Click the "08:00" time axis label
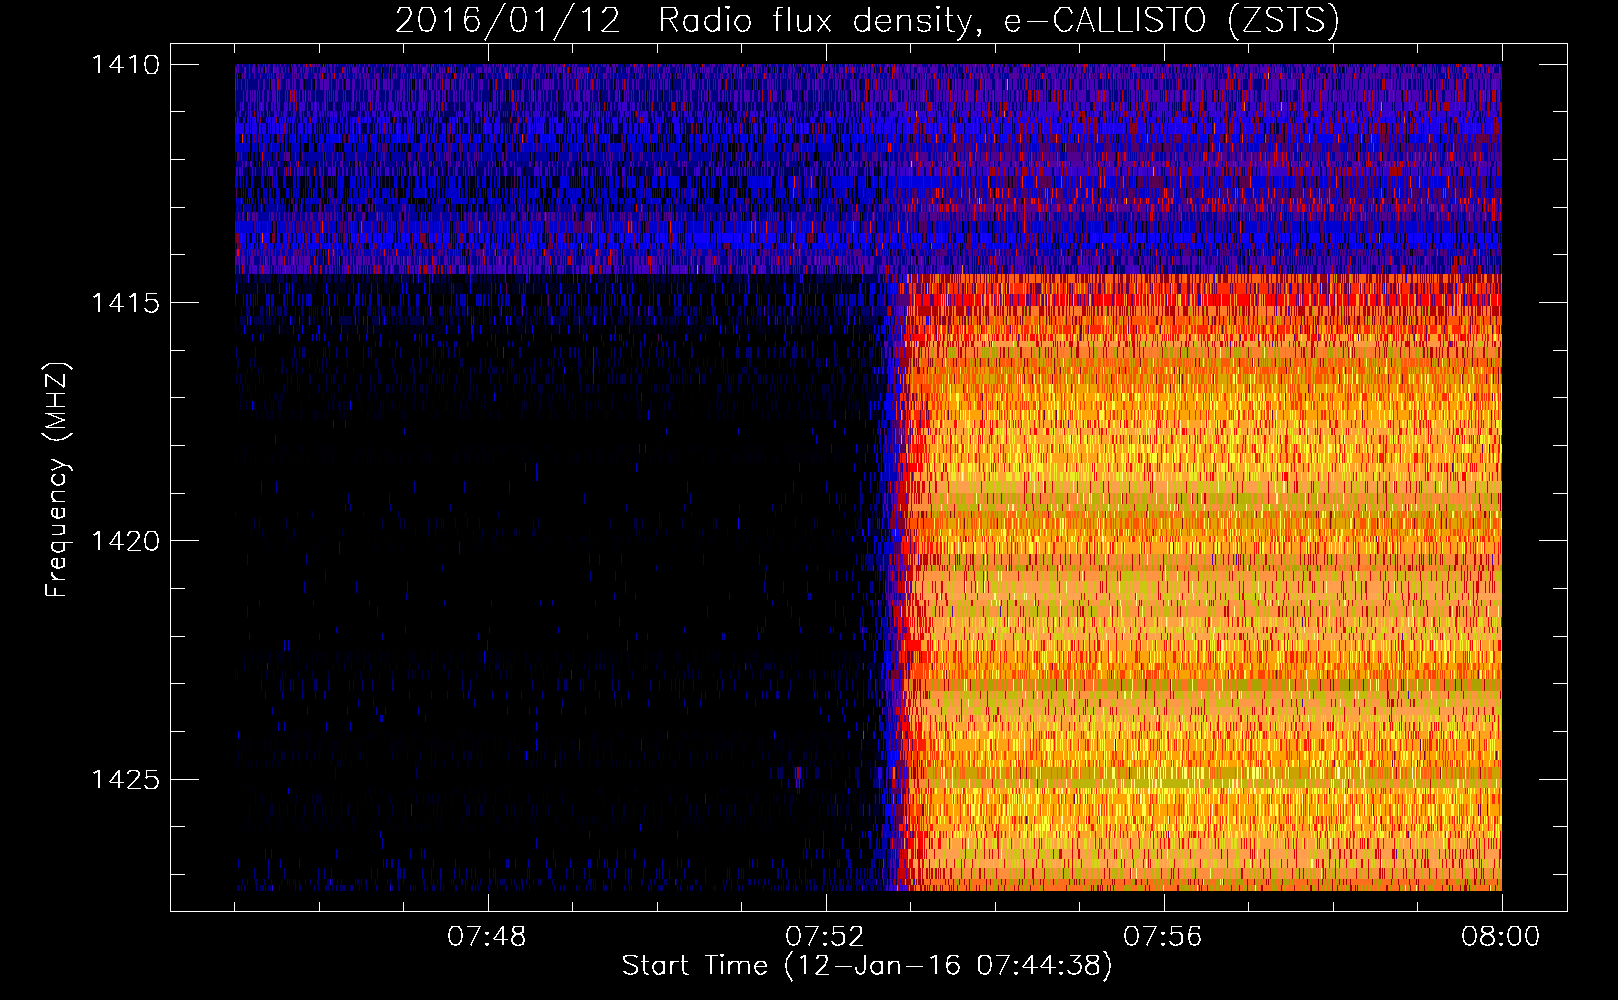Image resolution: width=1618 pixels, height=1000 pixels. 1501,937
